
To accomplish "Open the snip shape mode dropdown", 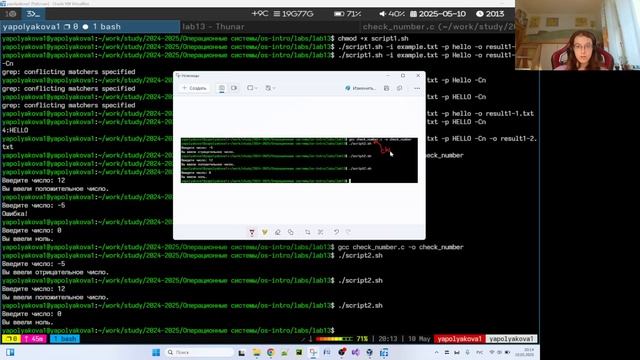I will coord(252,88).
